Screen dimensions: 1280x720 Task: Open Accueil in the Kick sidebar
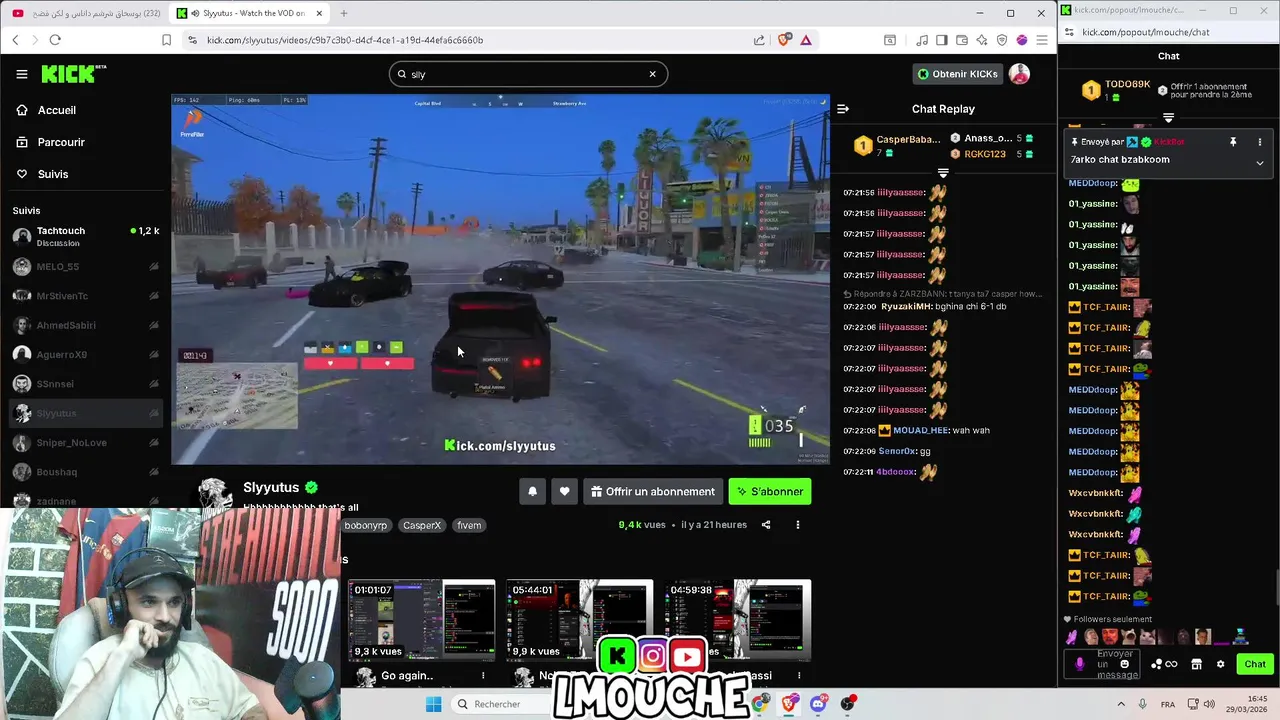(57, 110)
